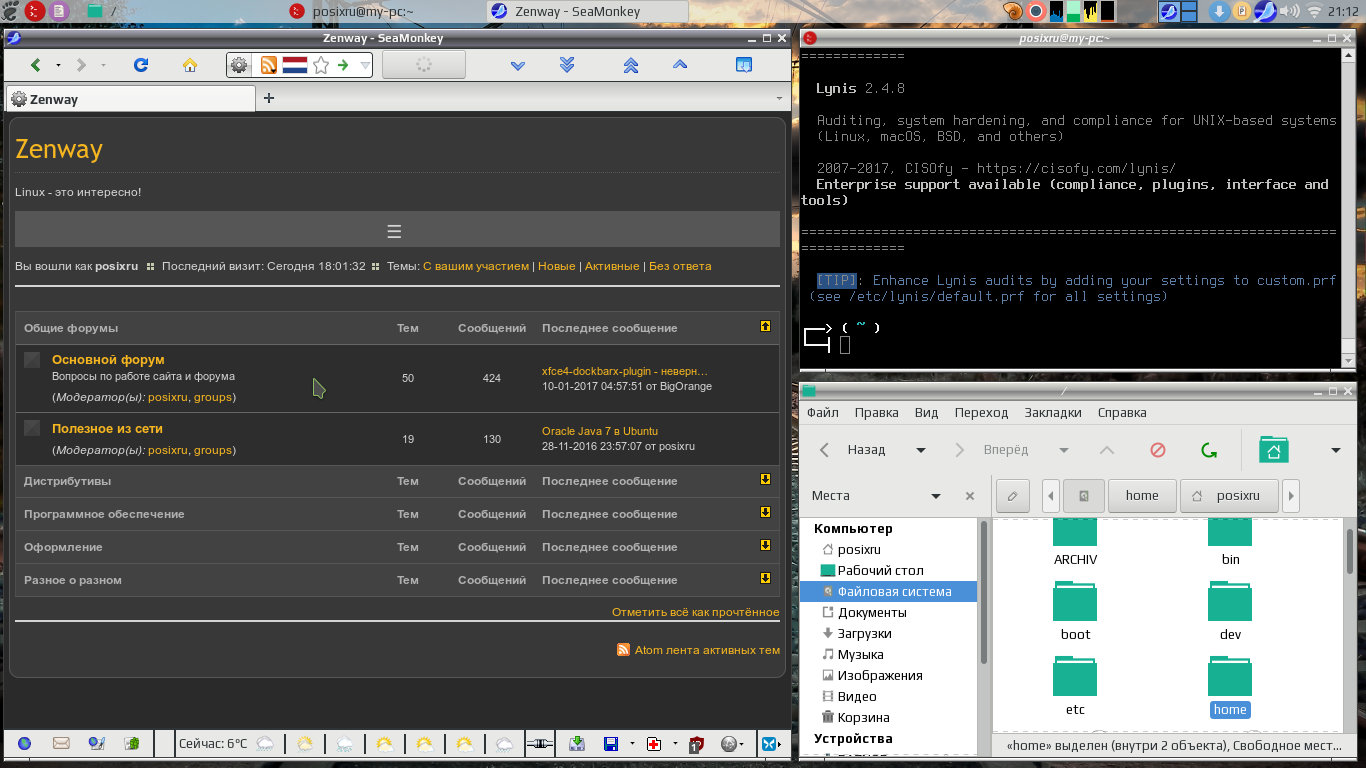Expand the Разное о разном category

click(766, 578)
